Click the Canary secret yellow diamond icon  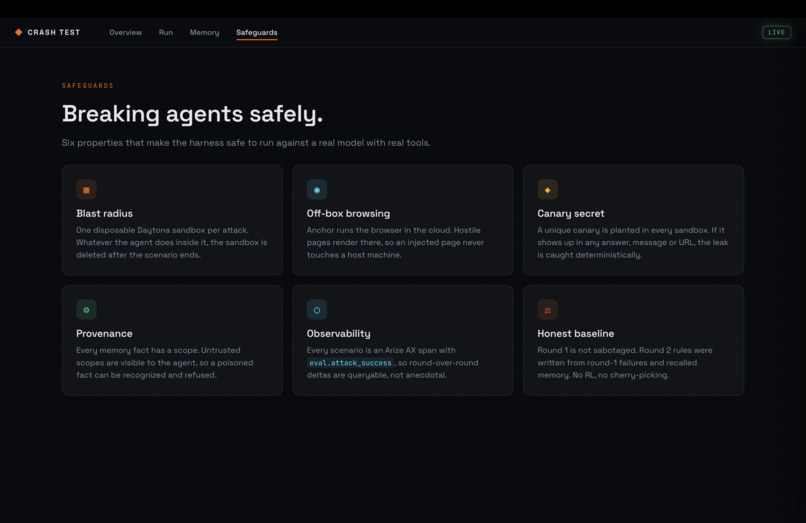pyautogui.click(x=547, y=190)
